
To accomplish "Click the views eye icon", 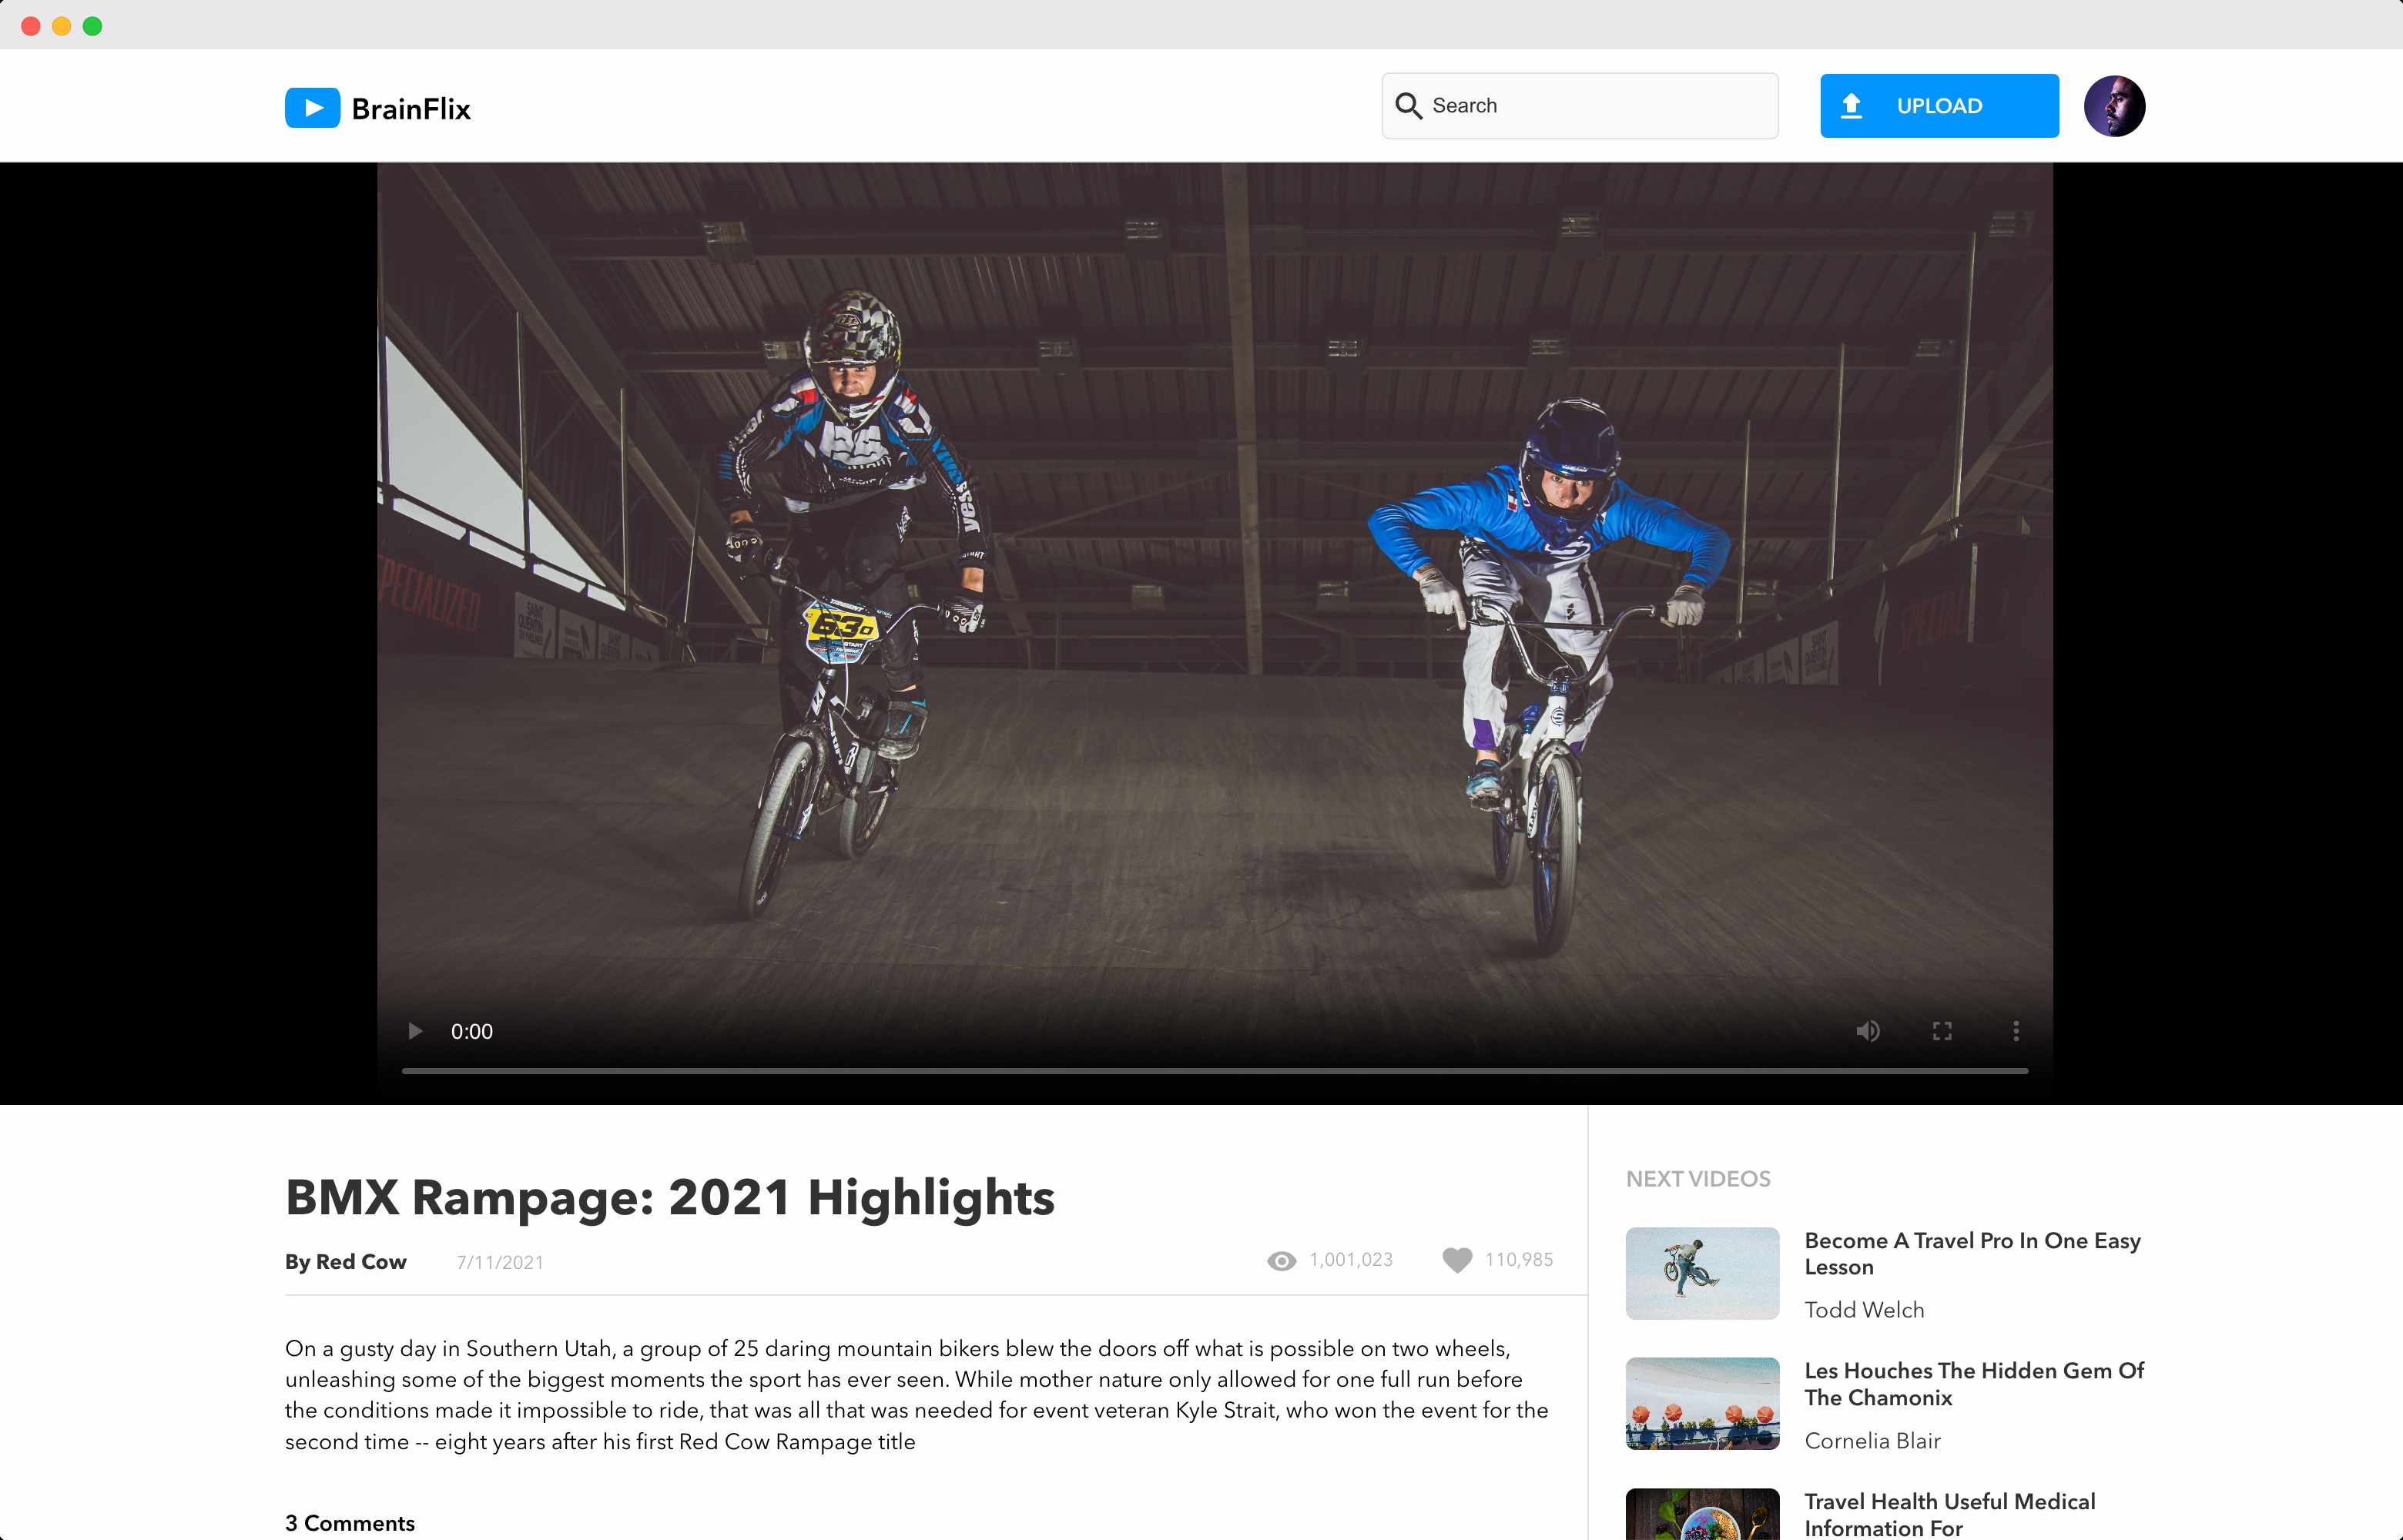I will point(1281,1261).
